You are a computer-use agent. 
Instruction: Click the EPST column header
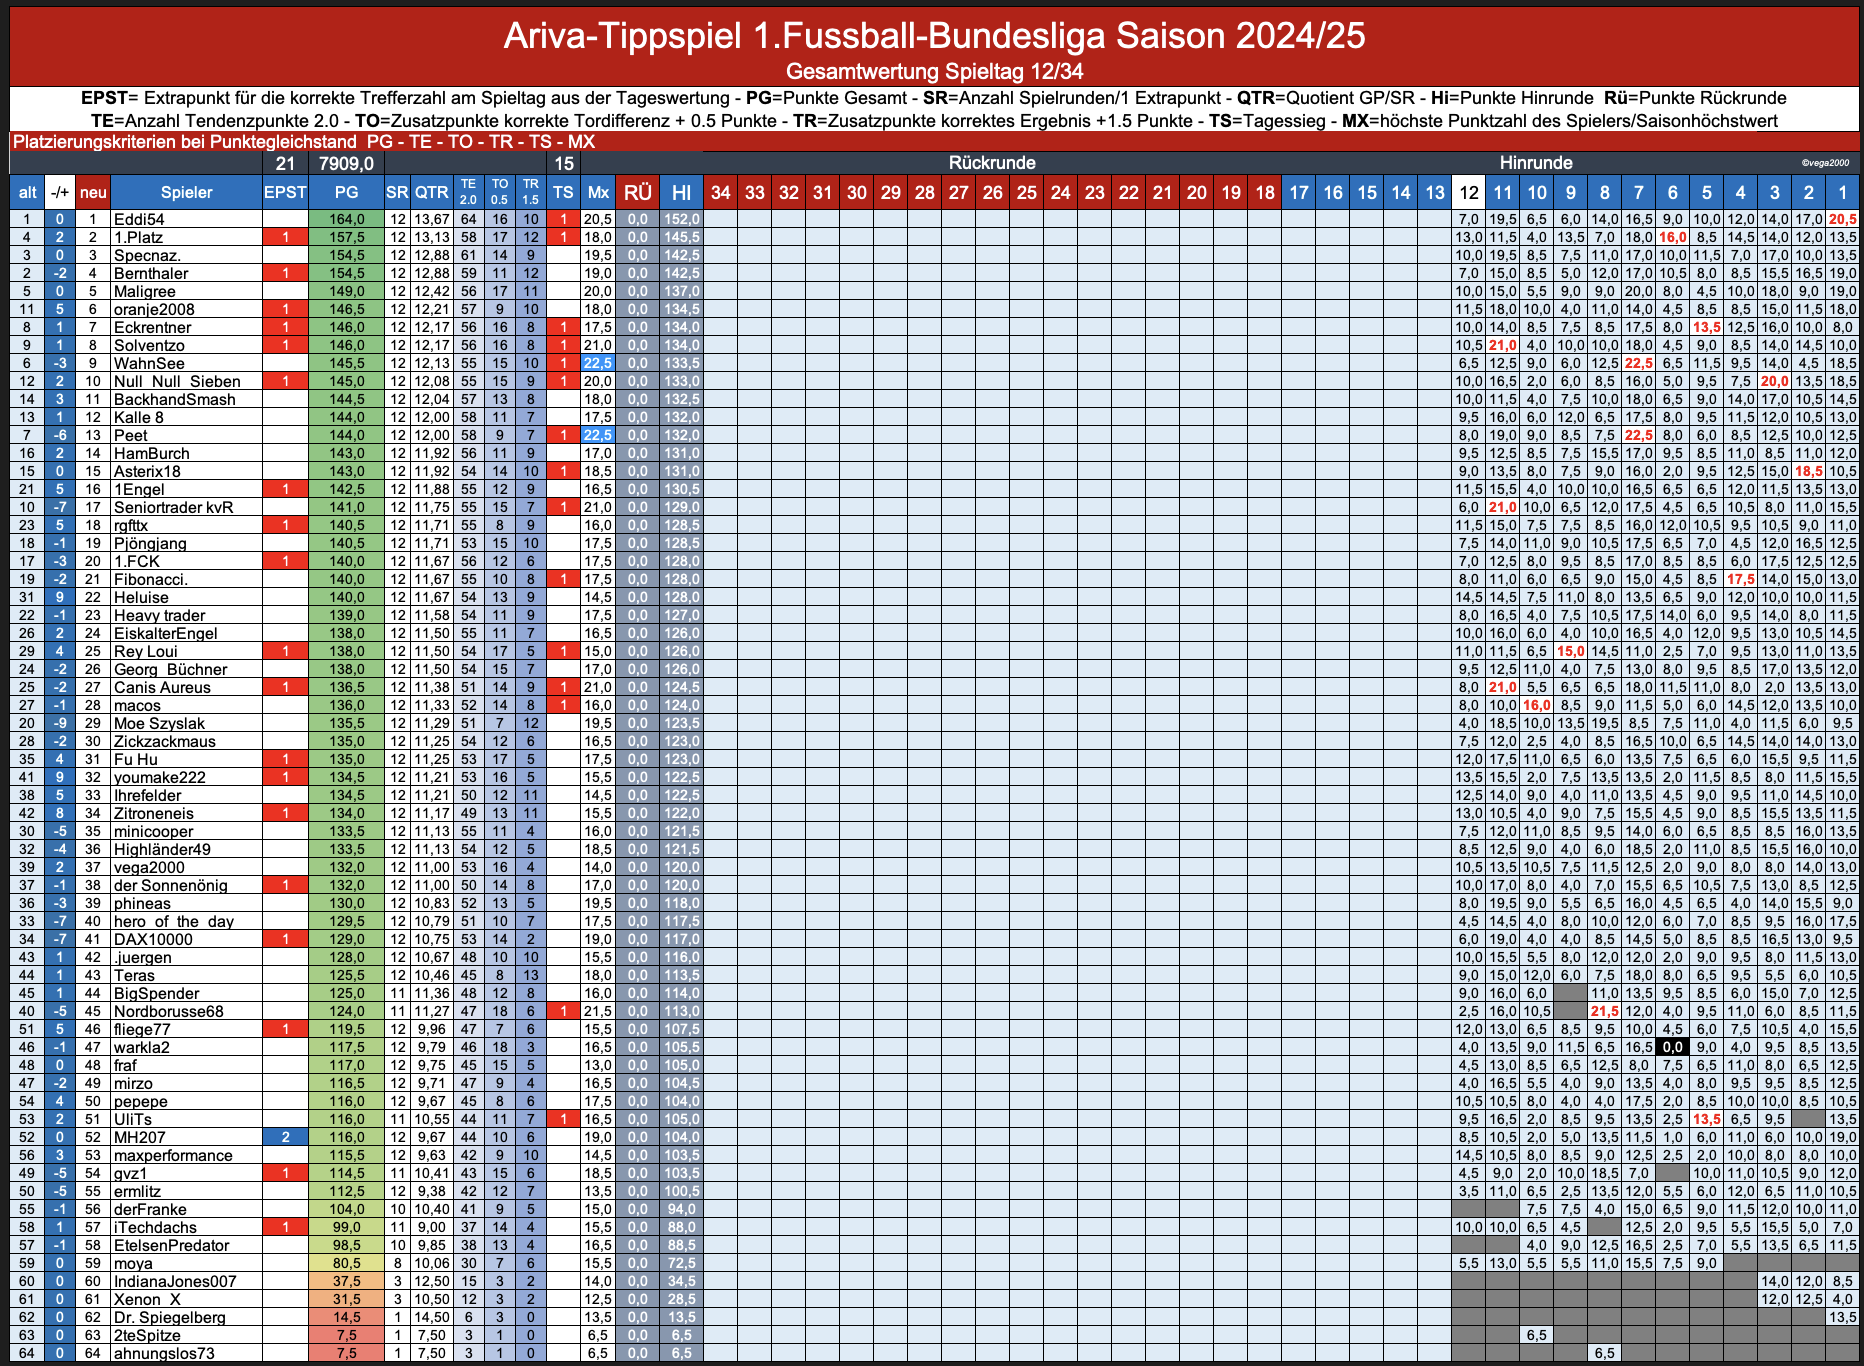coord(285,193)
